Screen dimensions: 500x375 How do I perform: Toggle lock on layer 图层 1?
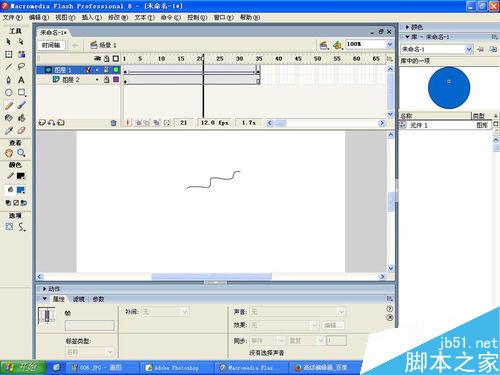tap(106, 70)
